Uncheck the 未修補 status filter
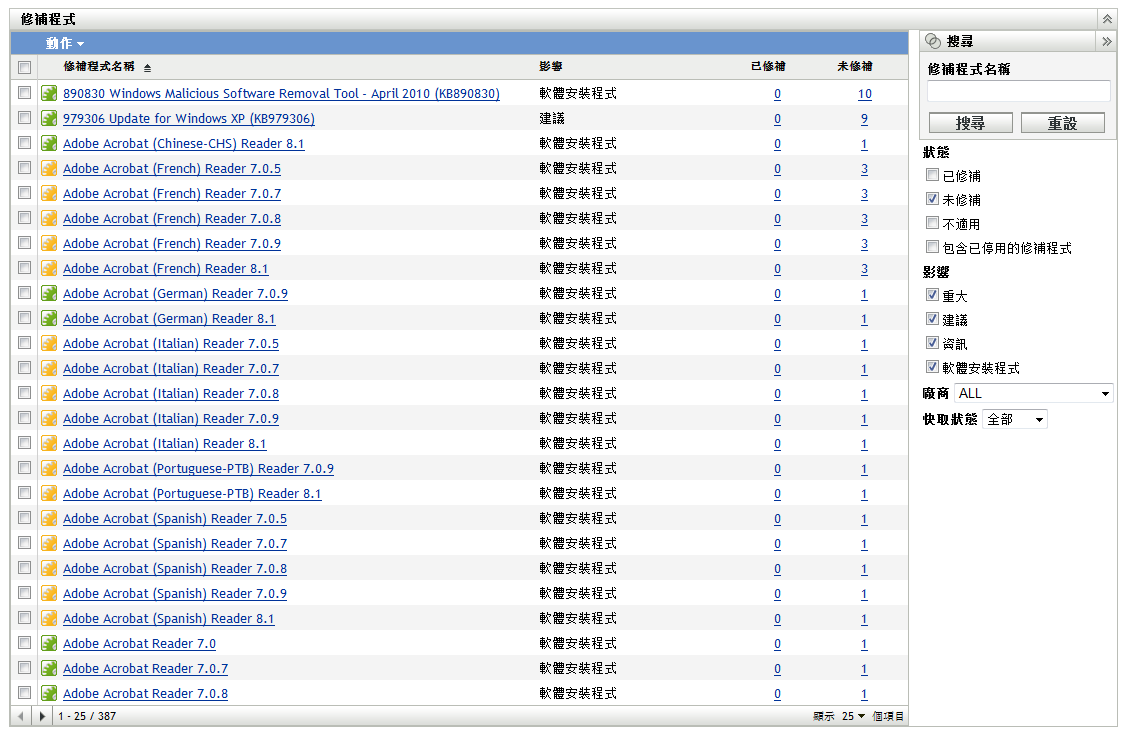 tap(932, 199)
